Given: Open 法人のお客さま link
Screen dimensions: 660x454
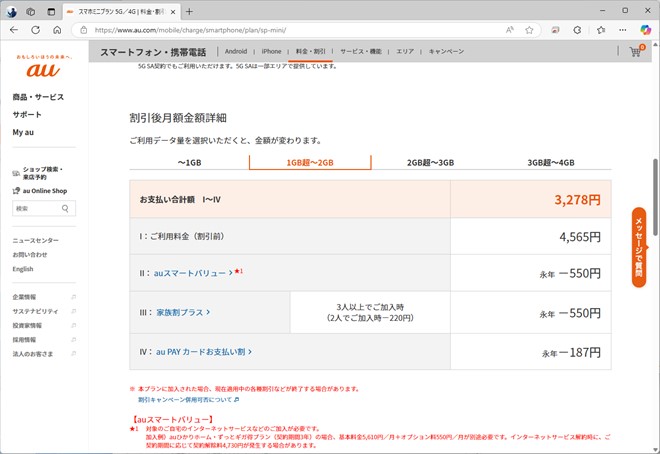Looking at the screenshot, I should (33, 354).
